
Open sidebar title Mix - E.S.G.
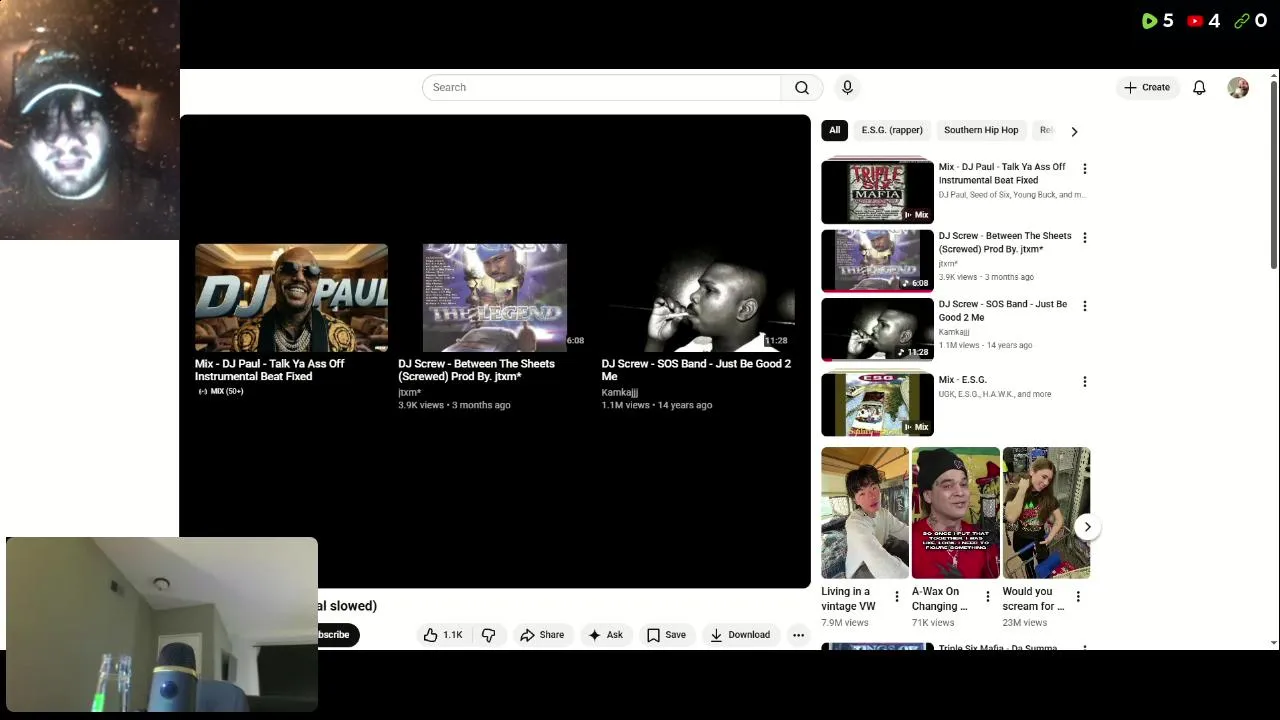point(962,380)
